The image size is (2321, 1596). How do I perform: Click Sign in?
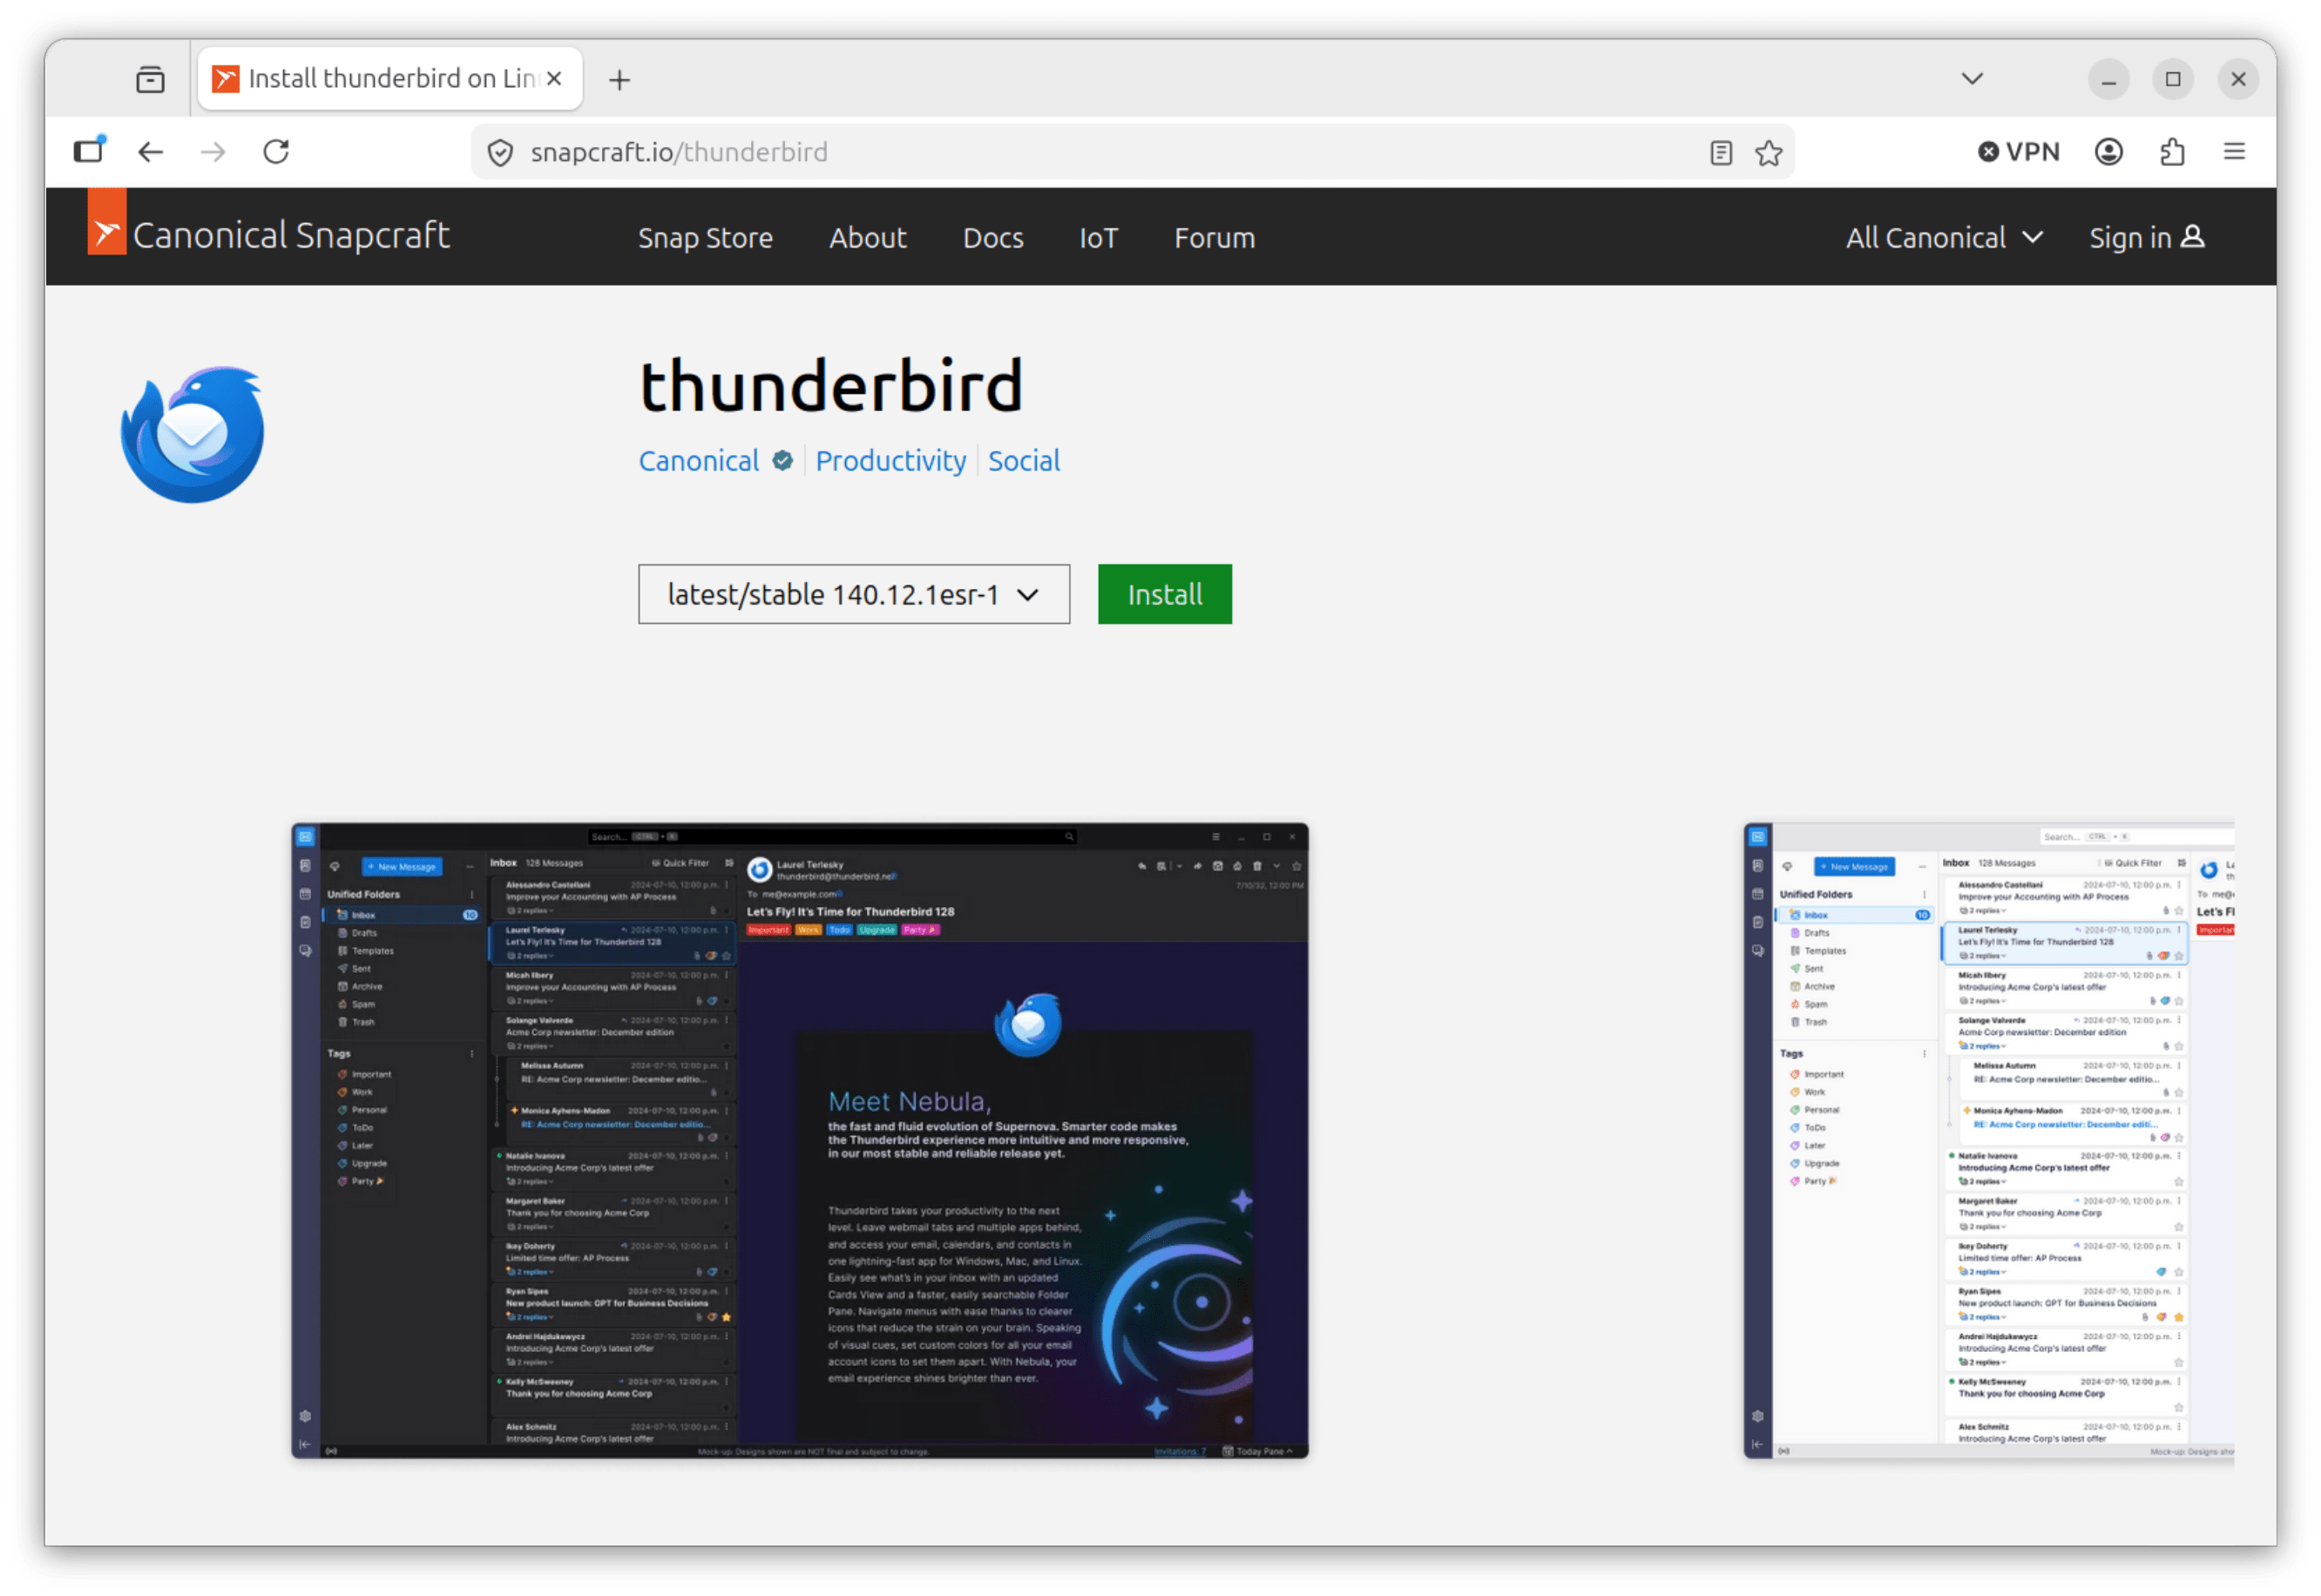[2146, 238]
